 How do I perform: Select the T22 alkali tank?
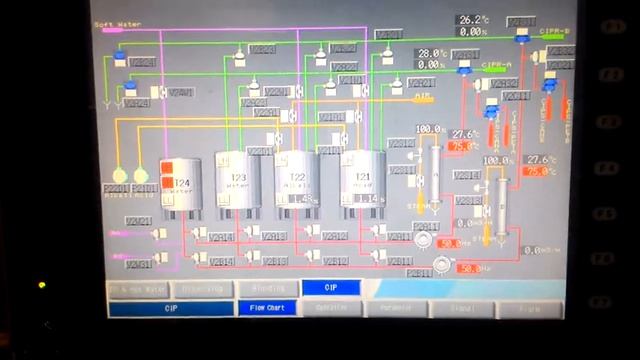pos(297,180)
